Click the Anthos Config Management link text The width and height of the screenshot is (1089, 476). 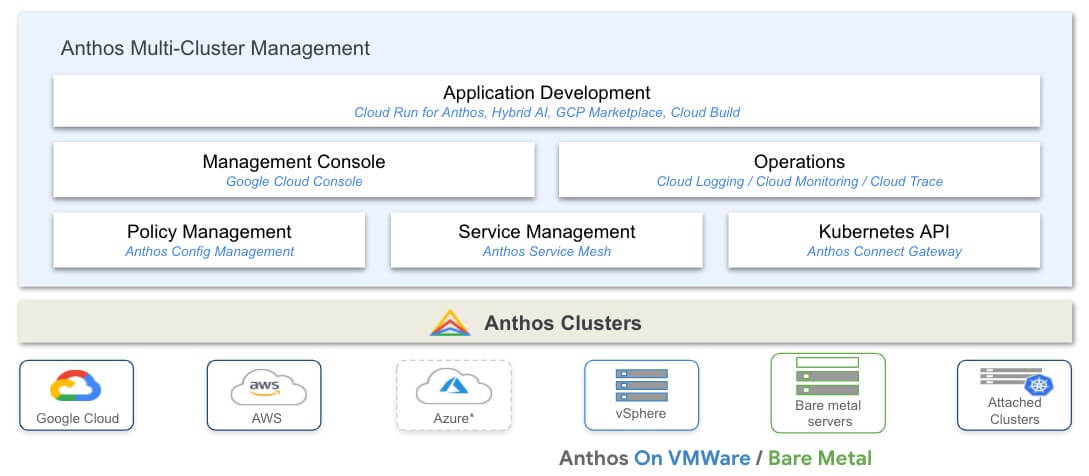[x=209, y=252]
